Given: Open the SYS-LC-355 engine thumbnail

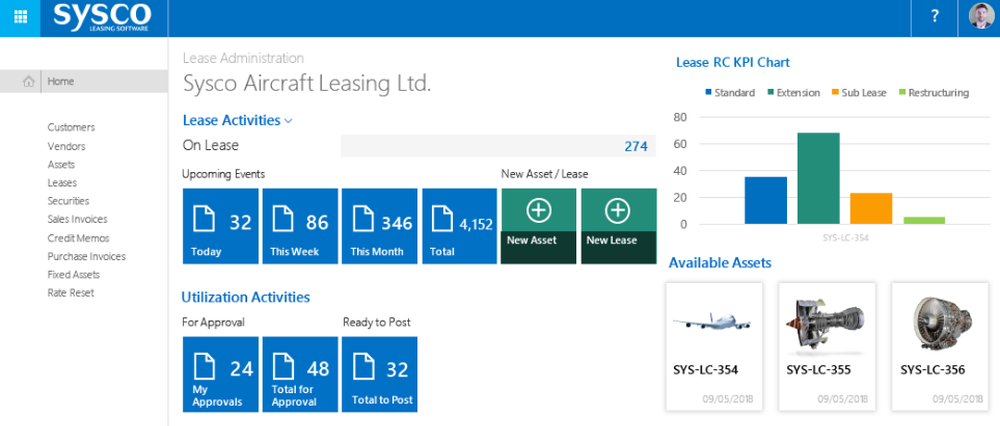Looking at the screenshot, I should [x=825, y=327].
